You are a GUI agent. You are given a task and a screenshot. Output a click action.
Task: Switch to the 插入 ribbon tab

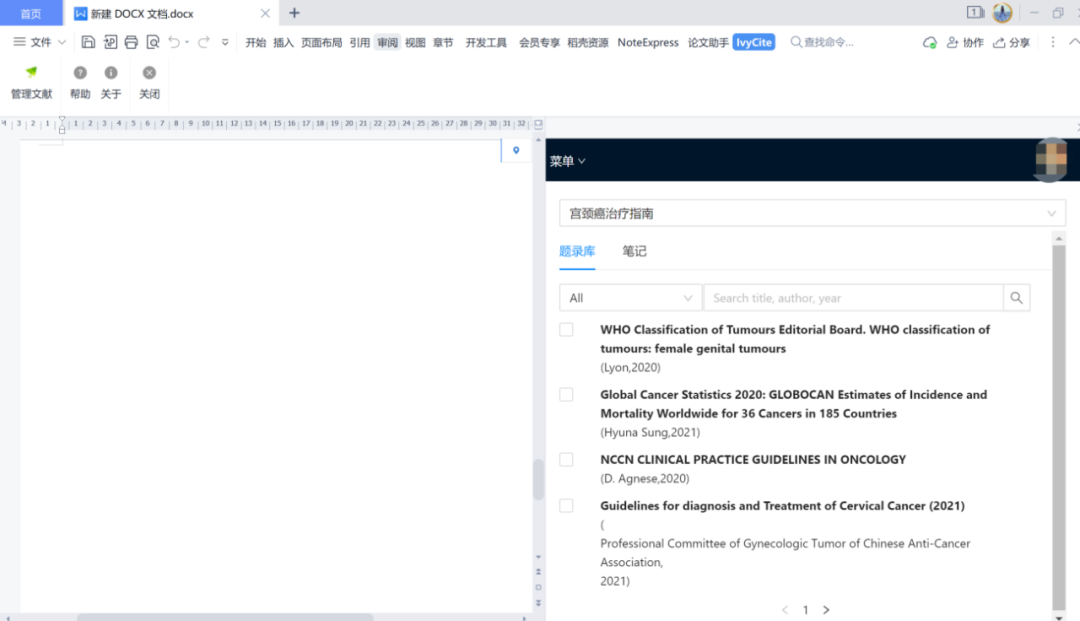click(x=283, y=43)
